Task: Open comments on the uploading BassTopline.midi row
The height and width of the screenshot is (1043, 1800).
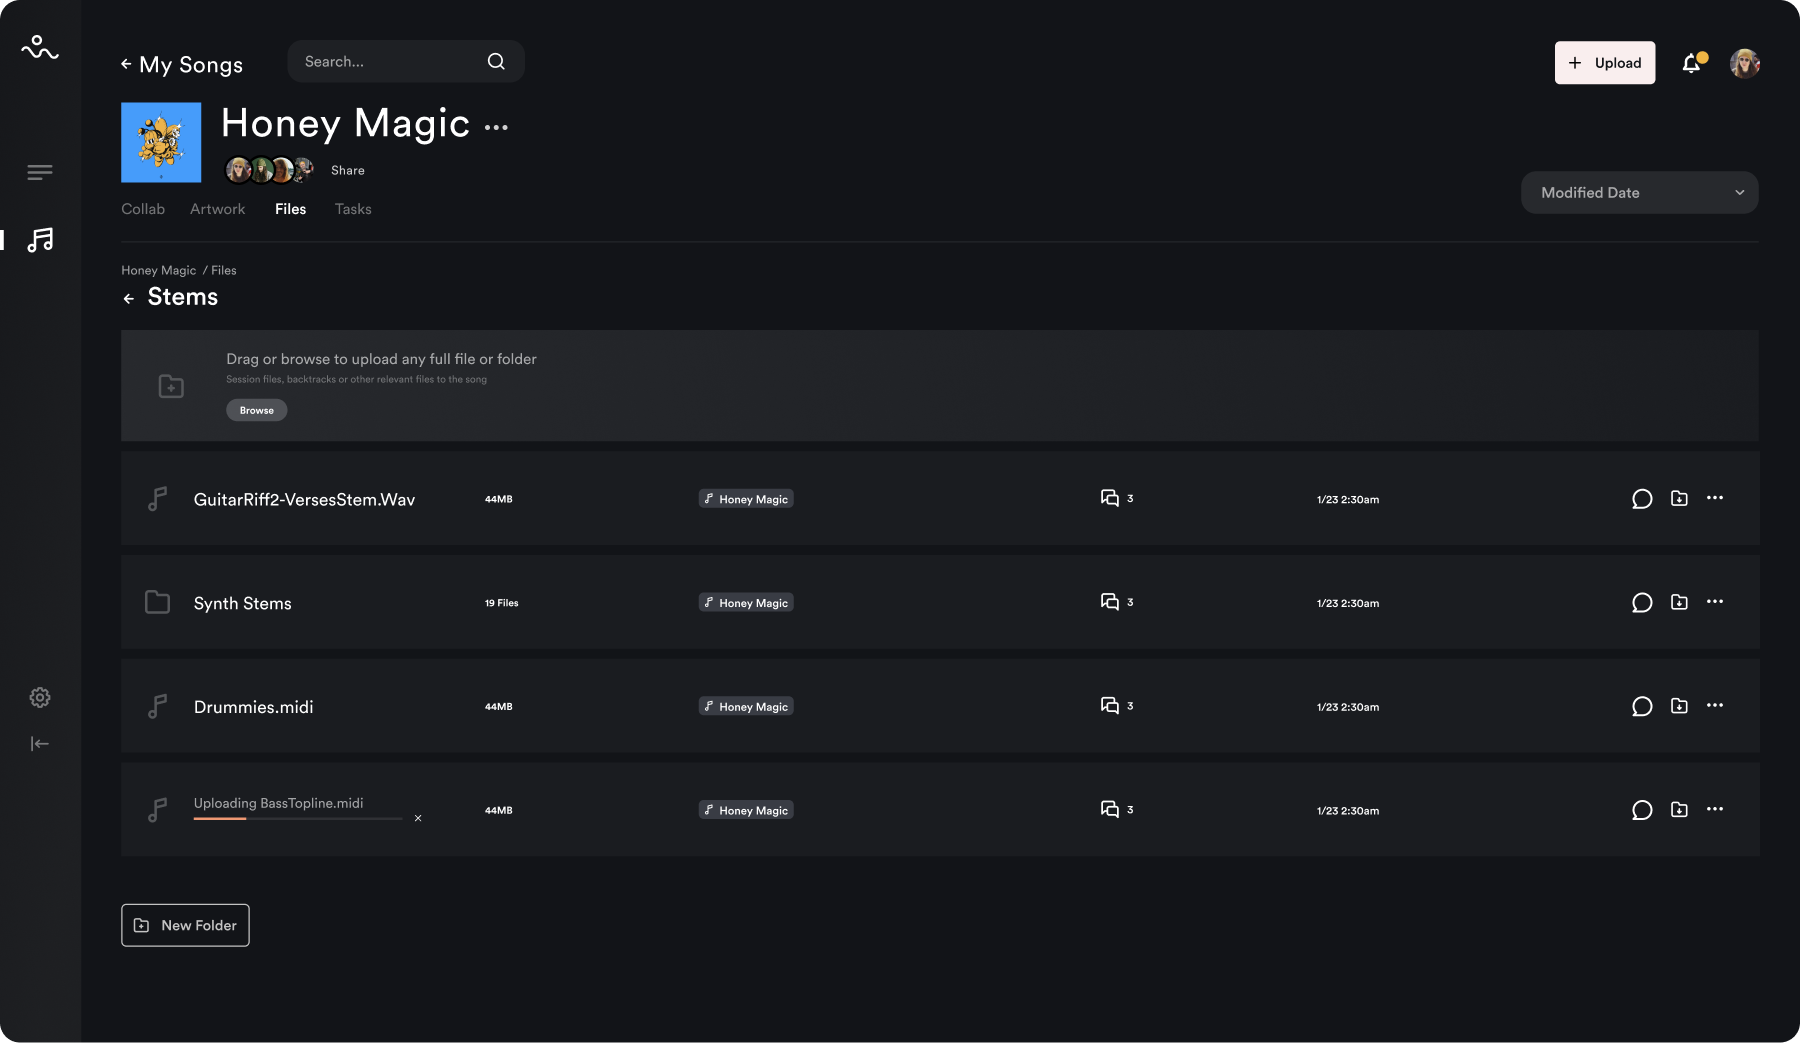Action: [1642, 810]
